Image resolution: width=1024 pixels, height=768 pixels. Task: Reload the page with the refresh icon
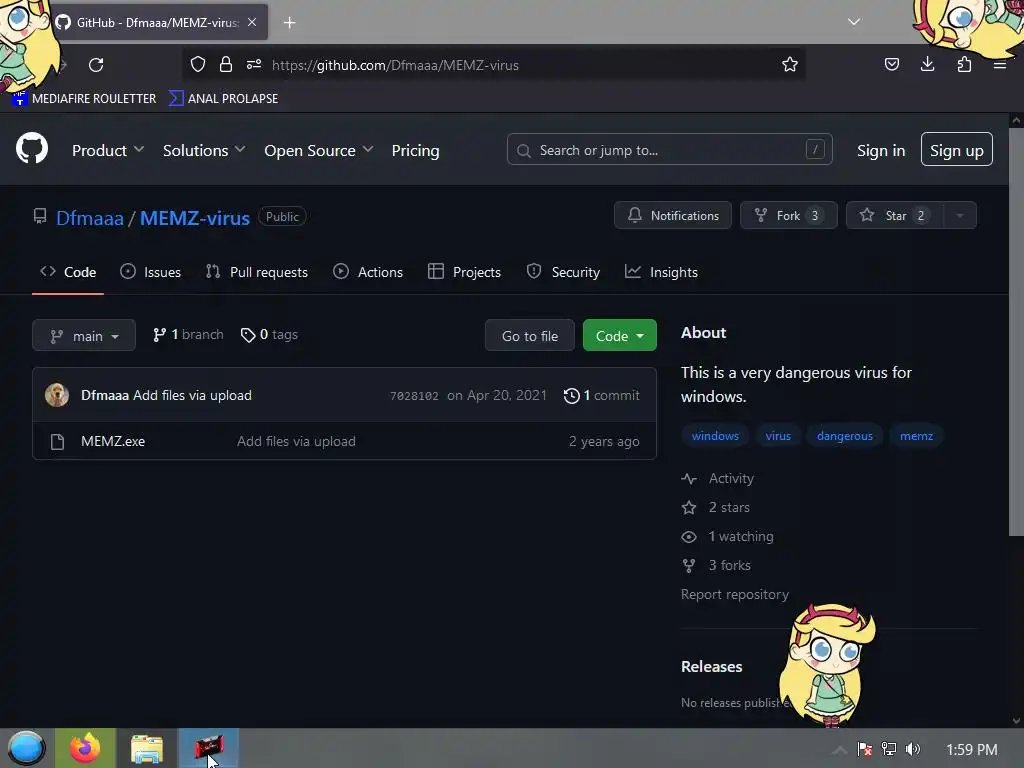coord(96,65)
